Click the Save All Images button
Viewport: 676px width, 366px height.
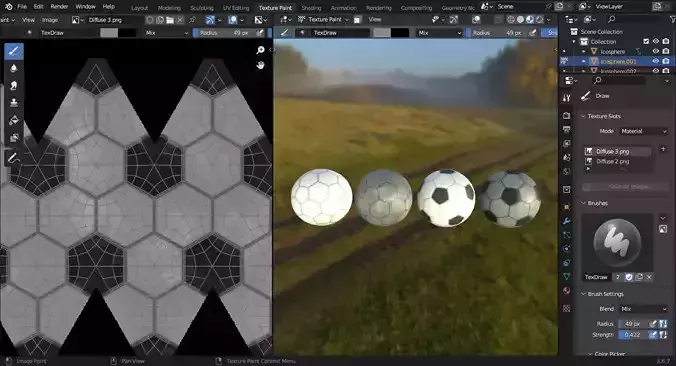click(x=624, y=187)
